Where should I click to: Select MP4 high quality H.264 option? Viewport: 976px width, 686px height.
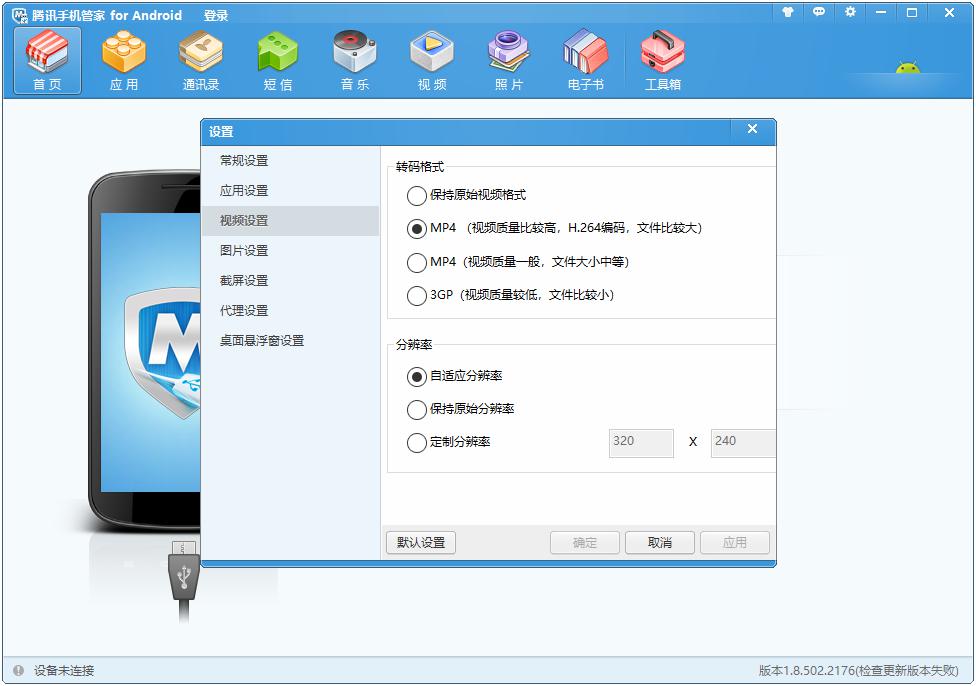click(554, 228)
